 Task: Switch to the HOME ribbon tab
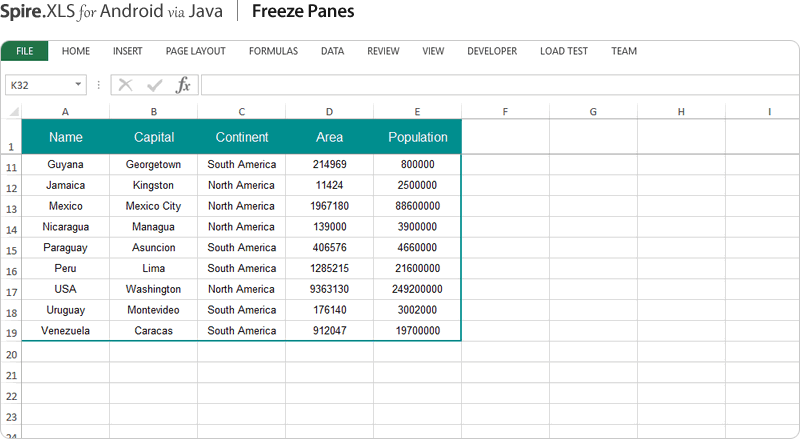pos(76,51)
